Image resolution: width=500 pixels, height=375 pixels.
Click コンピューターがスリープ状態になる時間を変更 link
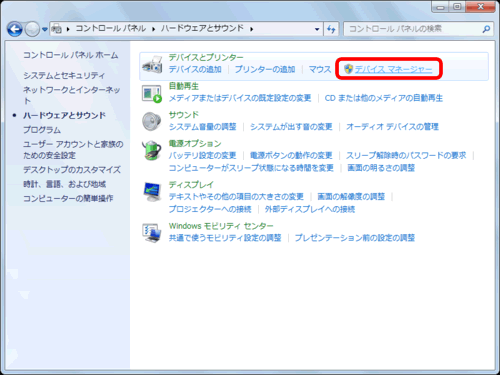tap(251, 168)
